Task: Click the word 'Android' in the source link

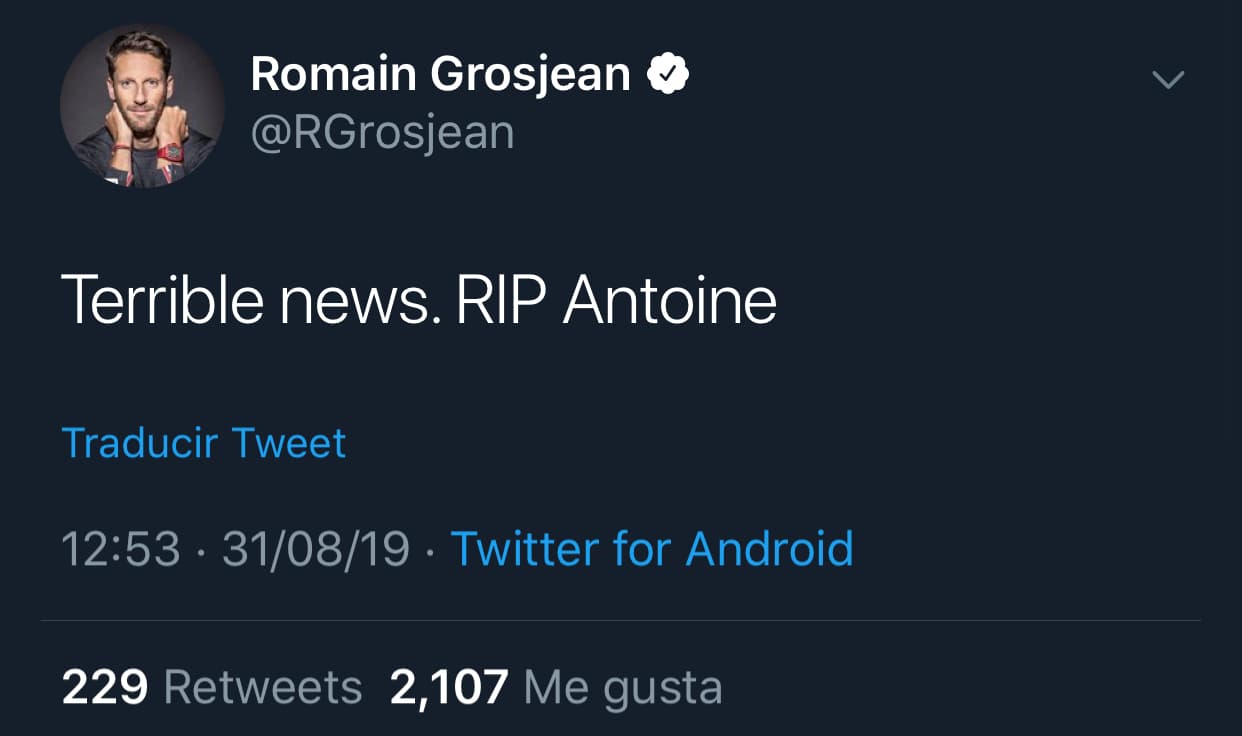Action: pos(770,549)
